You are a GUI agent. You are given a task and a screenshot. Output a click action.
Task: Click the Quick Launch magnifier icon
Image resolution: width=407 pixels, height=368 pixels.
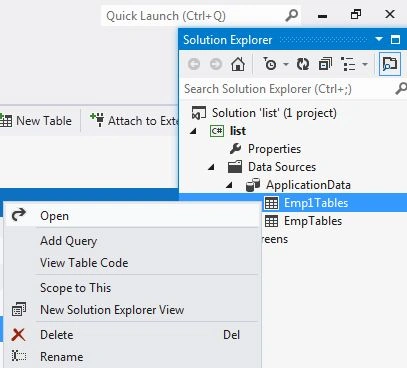(x=292, y=15)
